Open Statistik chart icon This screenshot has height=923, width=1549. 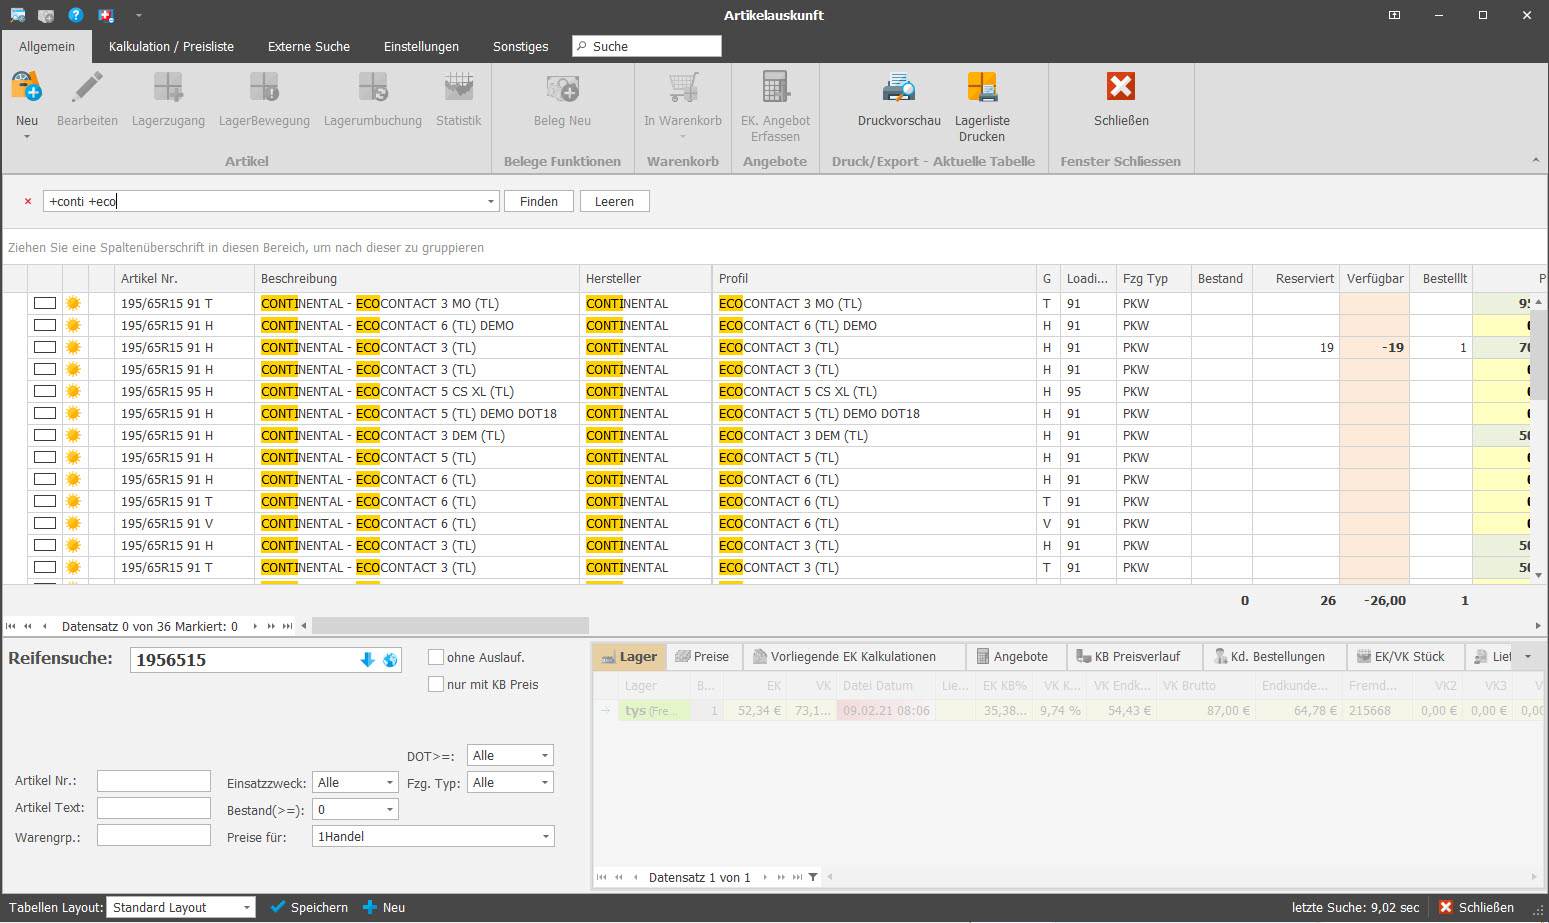tap(459, 88)
